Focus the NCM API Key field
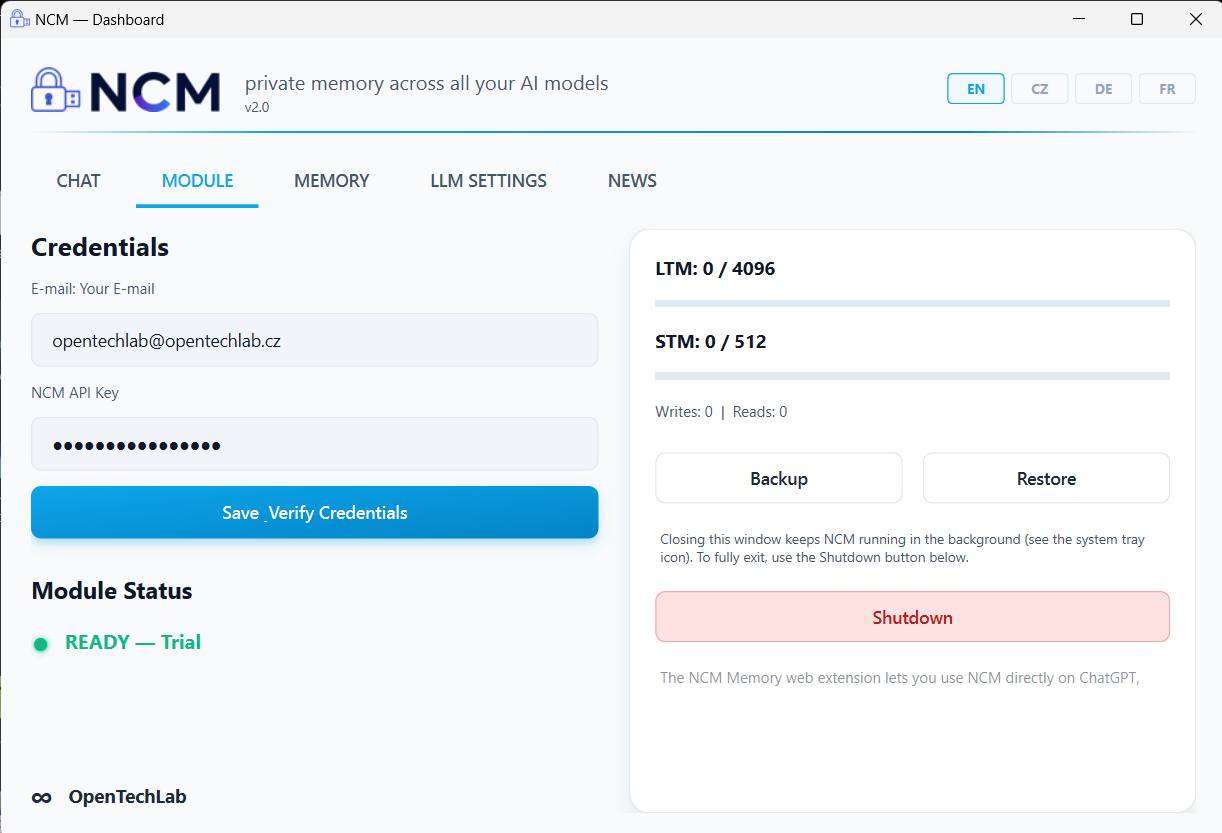Image resolution: width=1222 pixels, height=833 pixels. pos(315,444)
